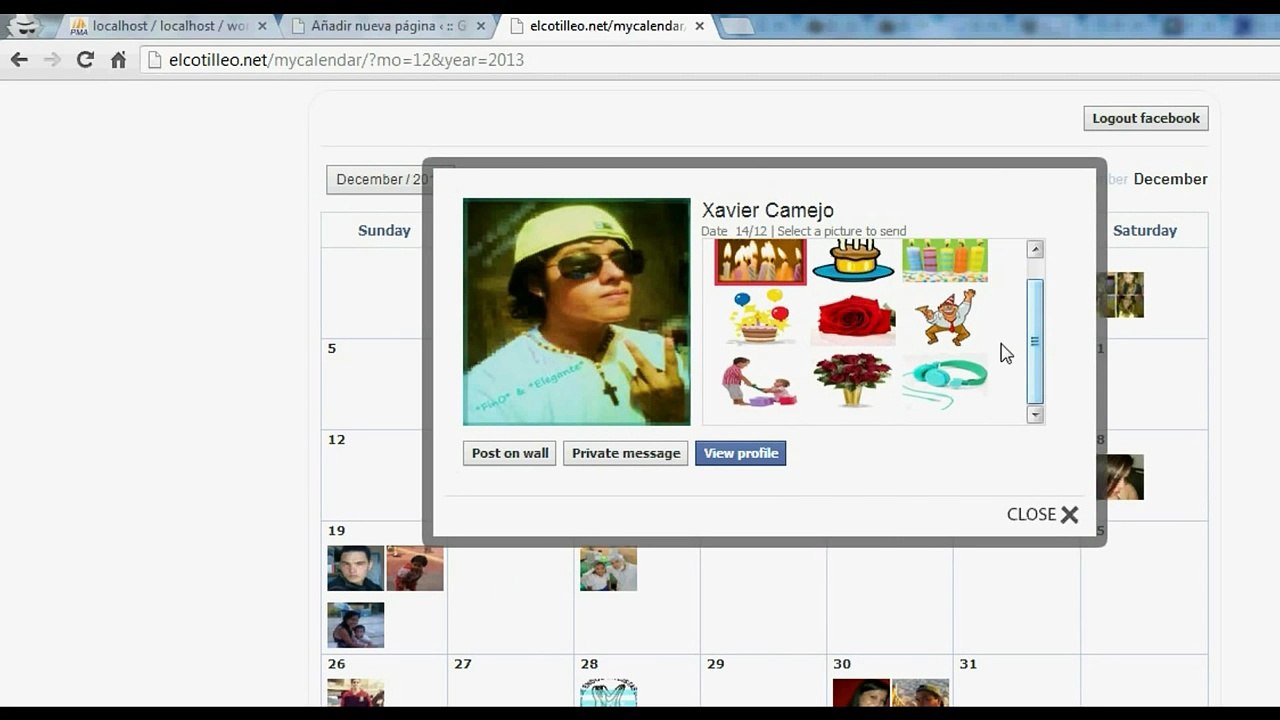The height and width of the screenshot is (720, 1280).
Task: Open the friend photo on day 28
Action: pyautogui.click(x=608, y=693)
